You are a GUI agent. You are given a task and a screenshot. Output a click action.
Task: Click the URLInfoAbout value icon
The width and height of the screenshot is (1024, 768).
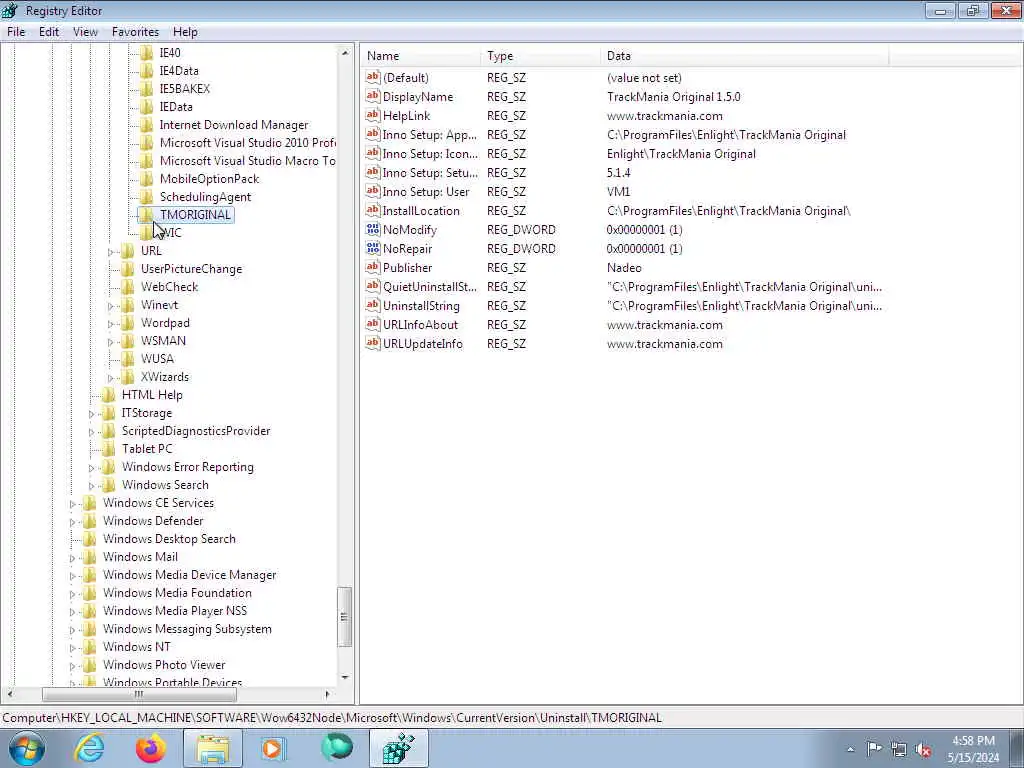[x=373, y=324]
